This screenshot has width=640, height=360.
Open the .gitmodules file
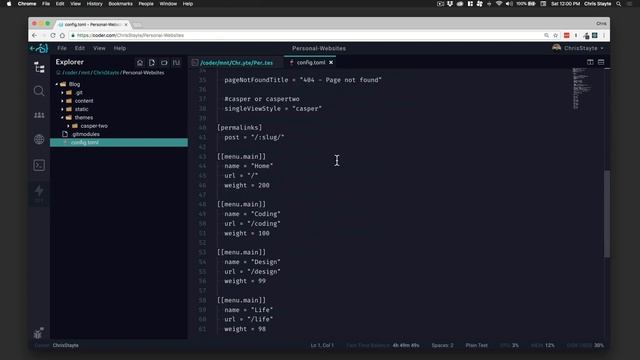(85, 134)
